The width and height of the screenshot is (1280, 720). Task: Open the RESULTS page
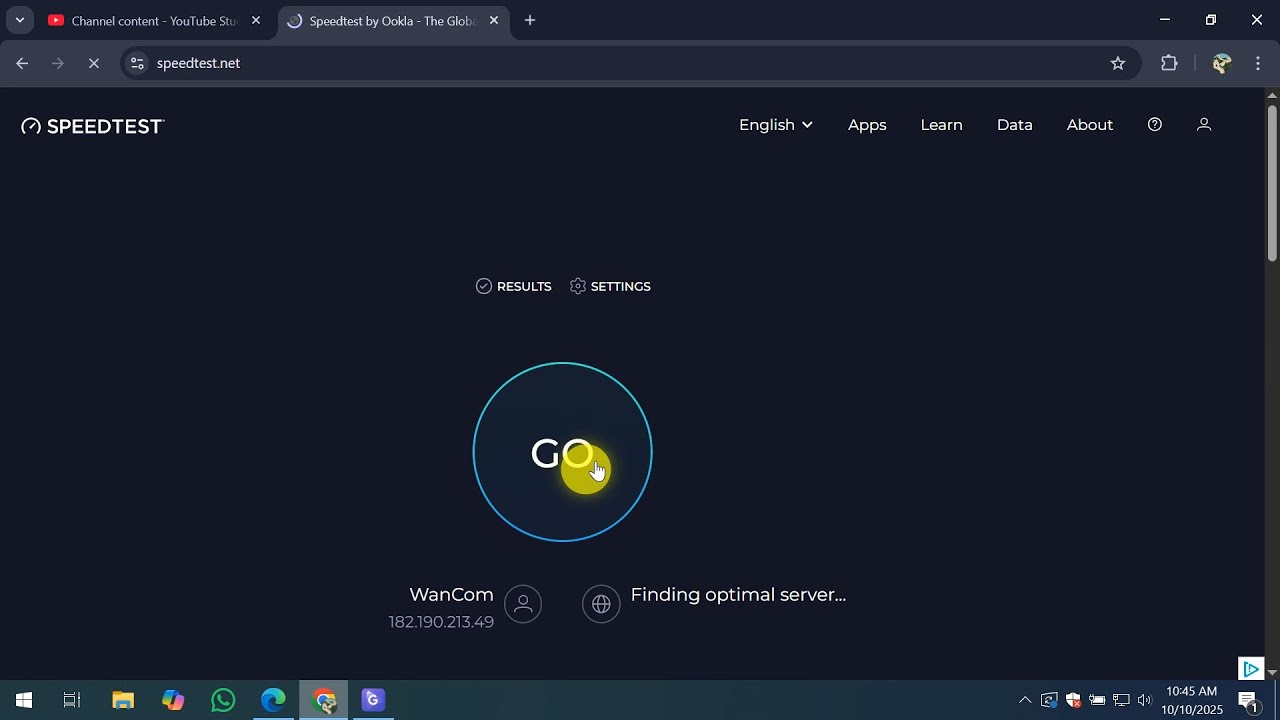coord(513,286)
